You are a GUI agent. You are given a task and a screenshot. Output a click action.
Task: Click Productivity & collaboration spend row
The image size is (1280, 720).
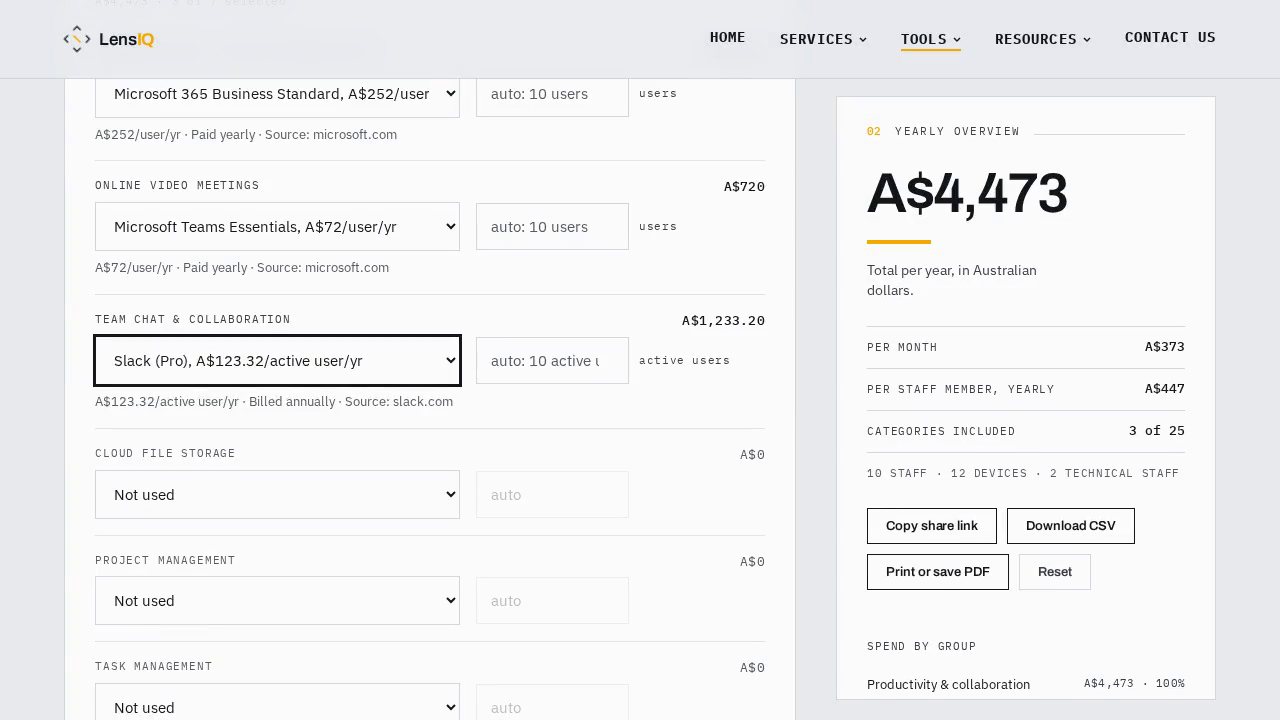pos(1026,684)
